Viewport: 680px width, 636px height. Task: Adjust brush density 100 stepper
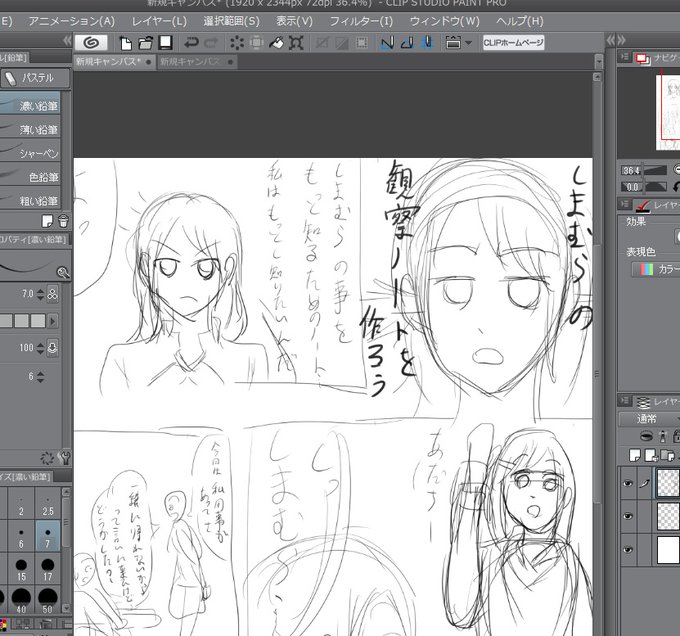[x=40, y=348]
